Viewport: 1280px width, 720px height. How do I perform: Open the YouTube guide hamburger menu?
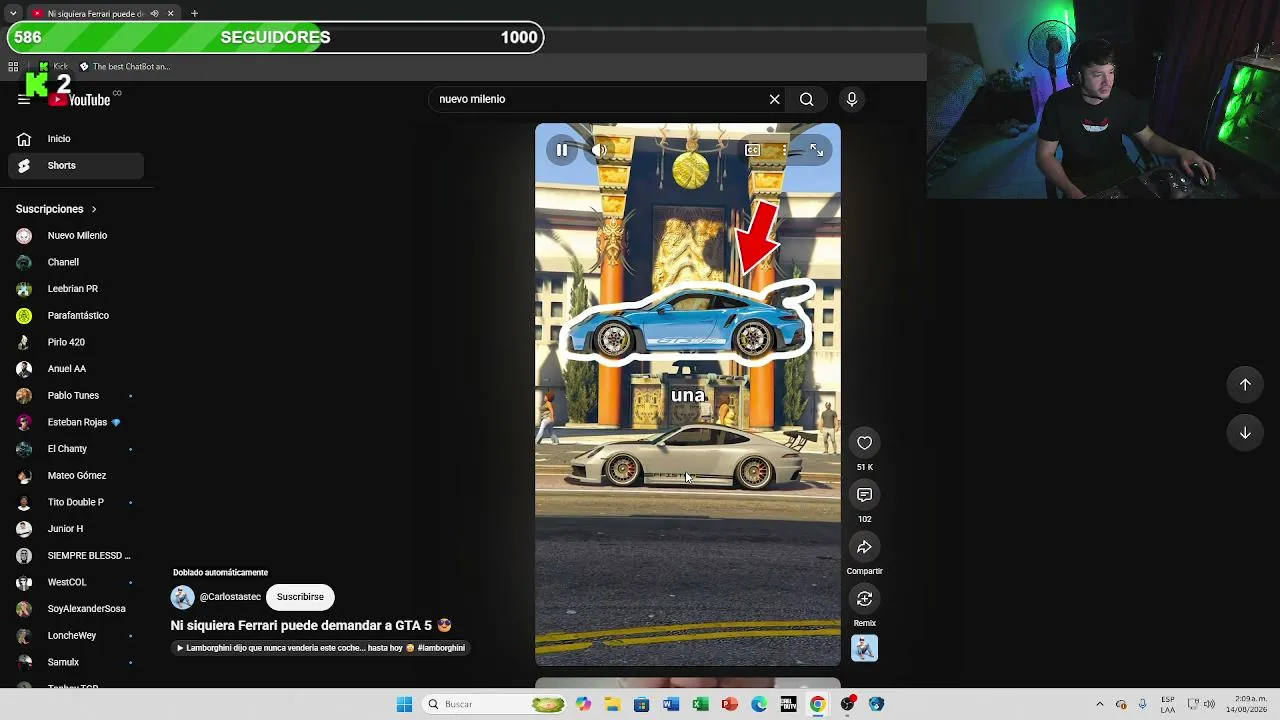24,99
